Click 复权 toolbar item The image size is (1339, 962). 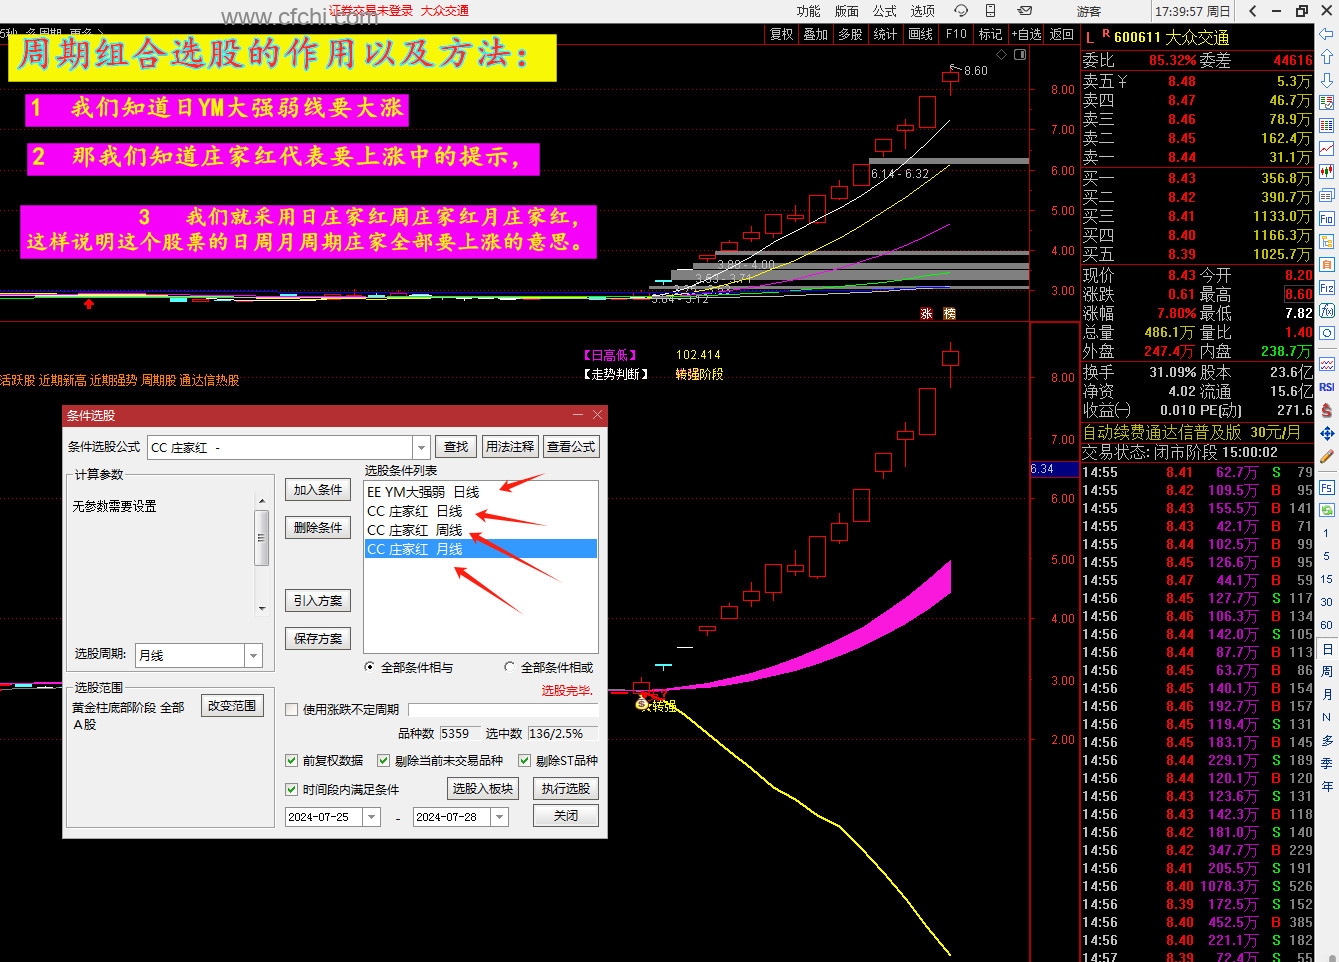click(x=781, y=34)
